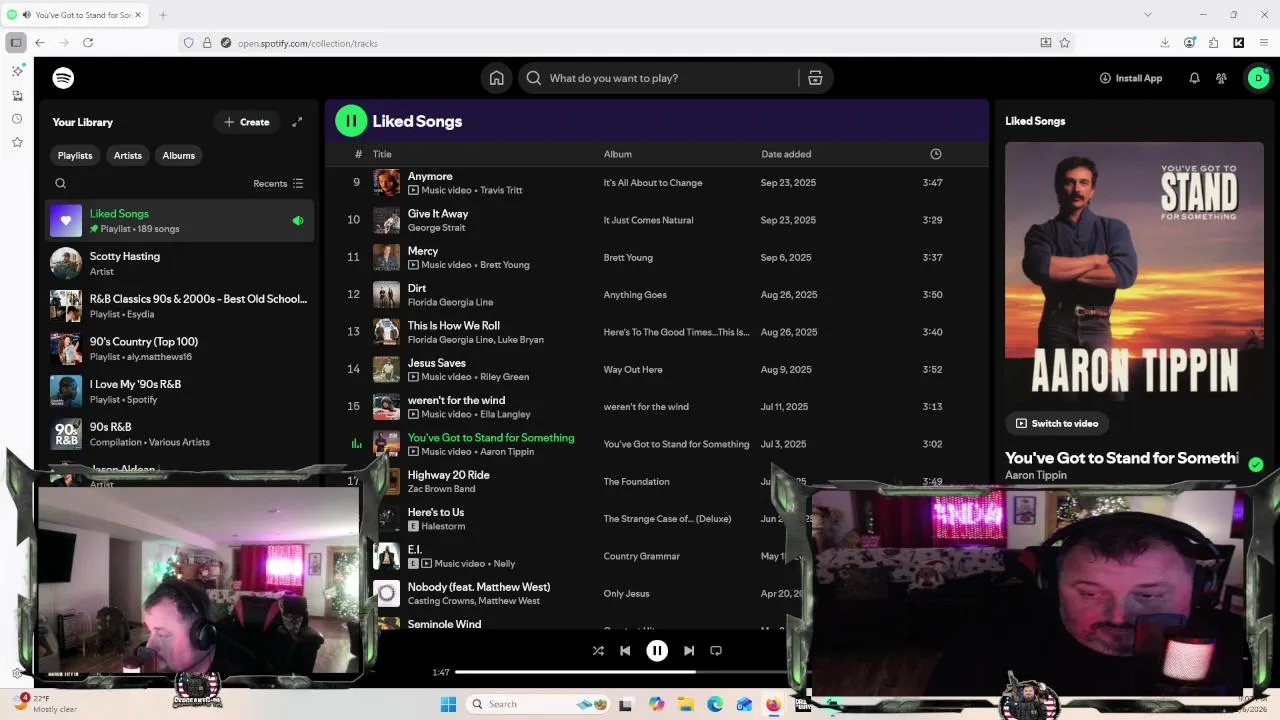Open a new browser tab with plus

click(163, 15)
